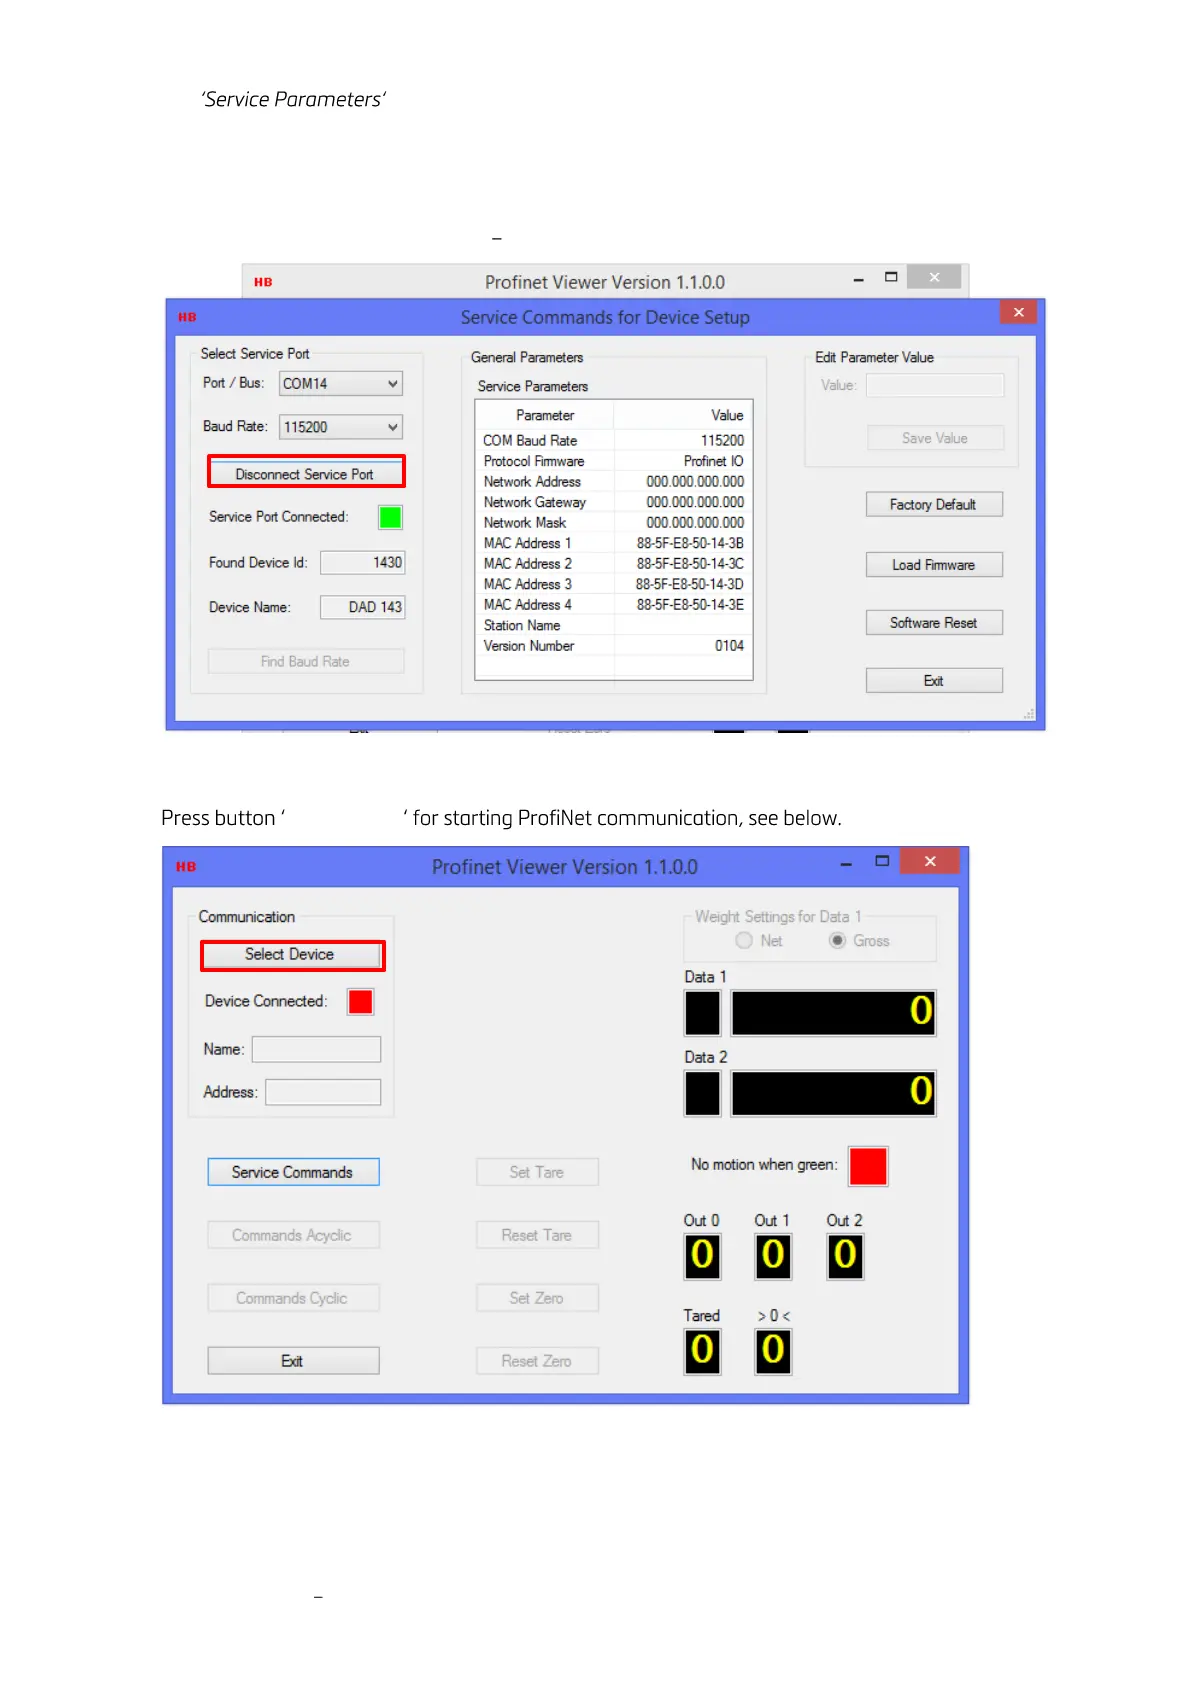1191x1684 pixels.
Task: Click the Out 2 status indicator
Action: click(845, 1256)
